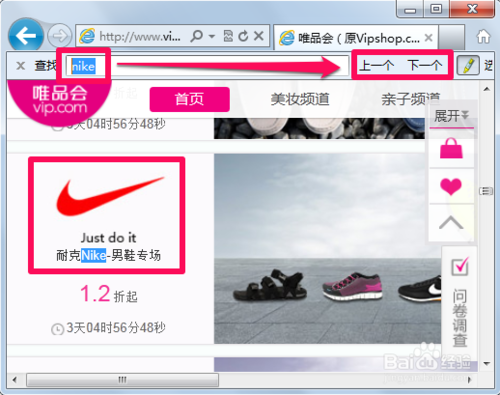Click the horizontal scrollbar right arrow
Viewport: 500px width, 395px height.
point(469,379)
